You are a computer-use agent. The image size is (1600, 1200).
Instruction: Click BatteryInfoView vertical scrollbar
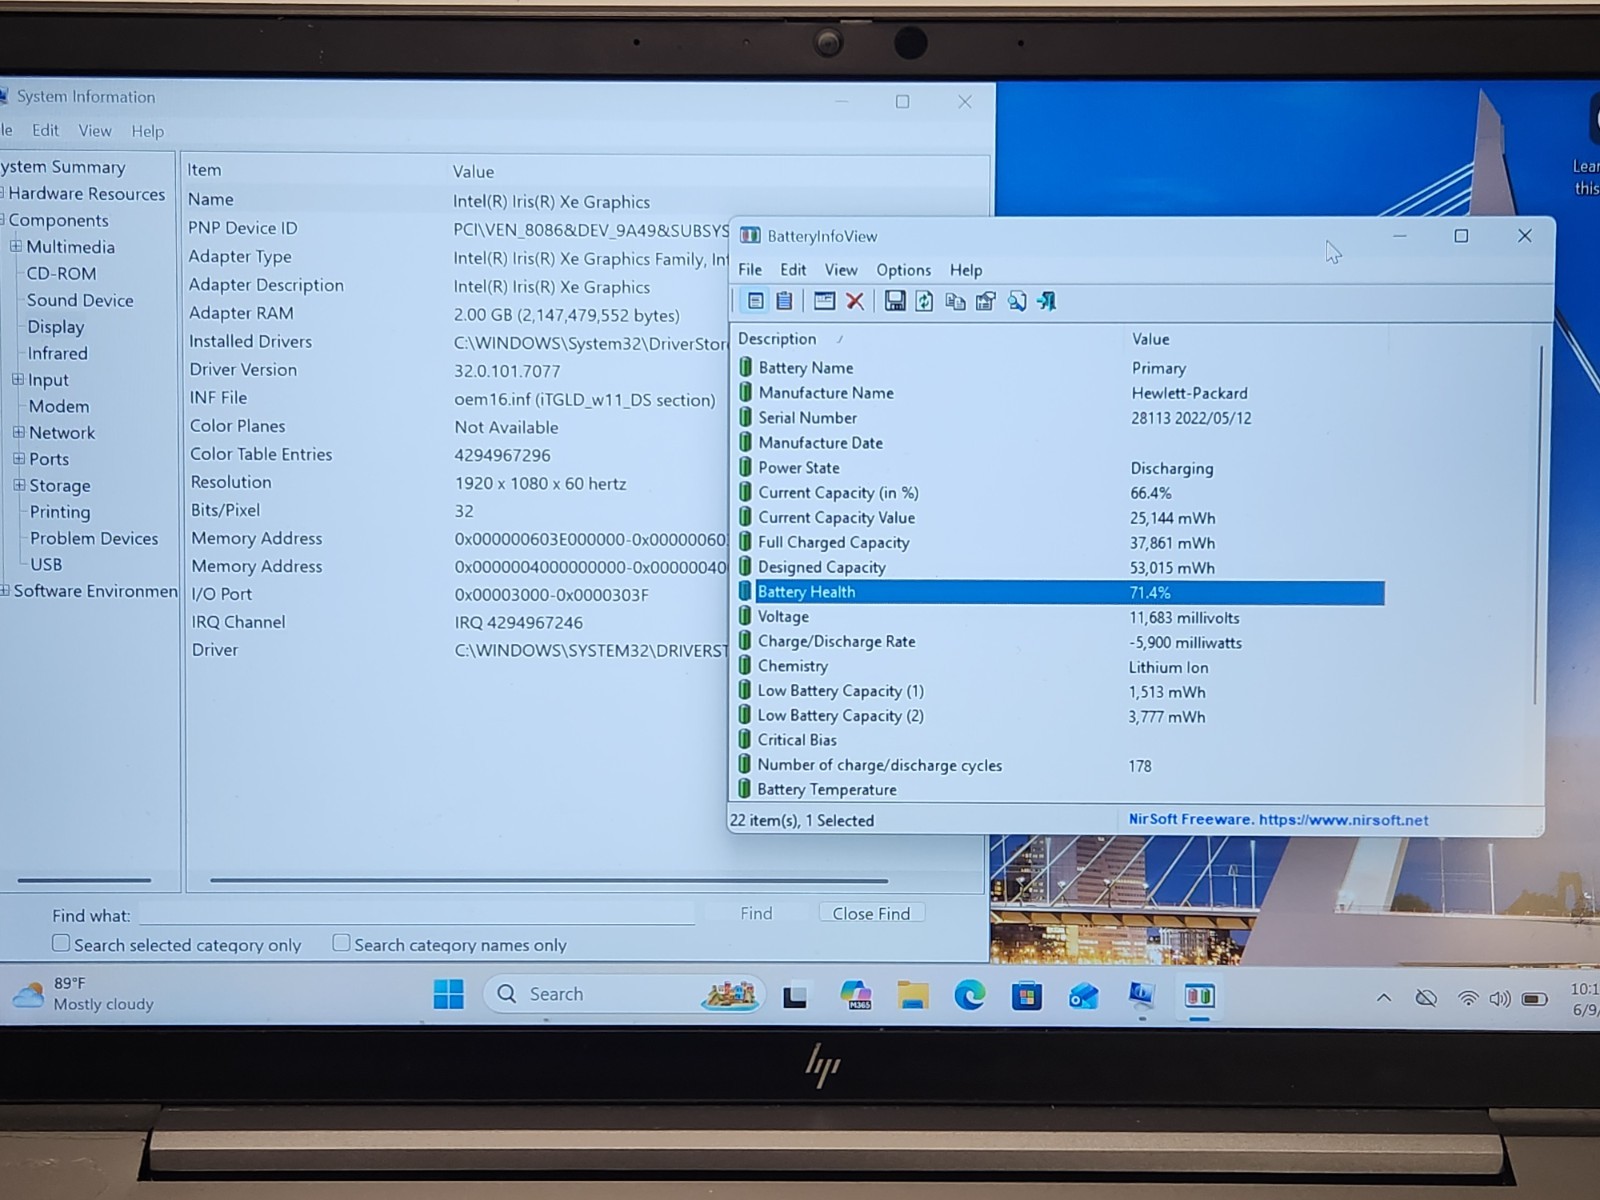coord(1538,525)
